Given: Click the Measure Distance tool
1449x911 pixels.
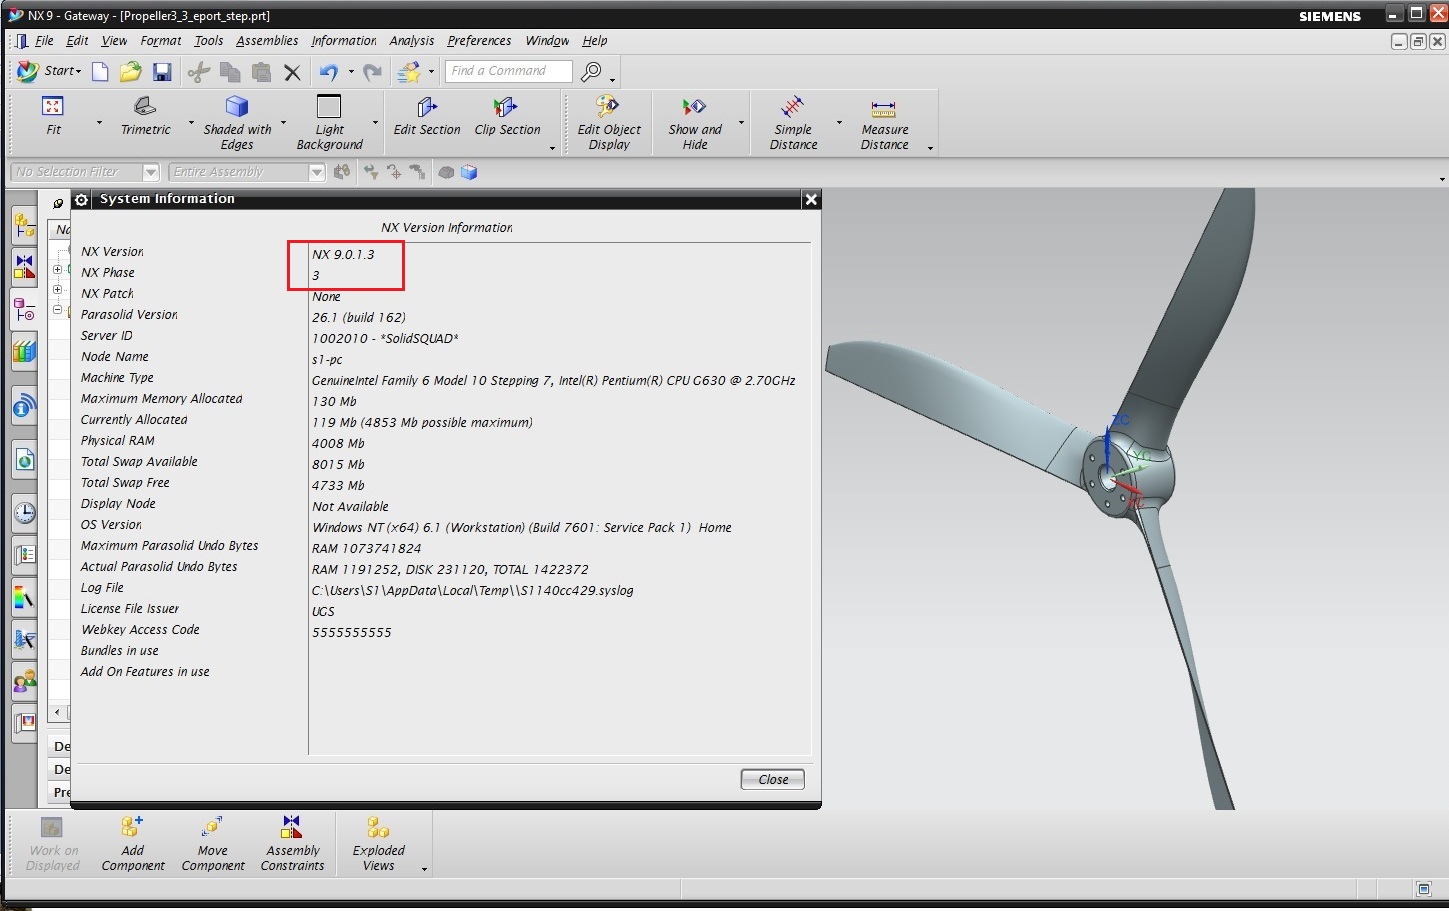Looking at the screenshot, I should 884,122.
